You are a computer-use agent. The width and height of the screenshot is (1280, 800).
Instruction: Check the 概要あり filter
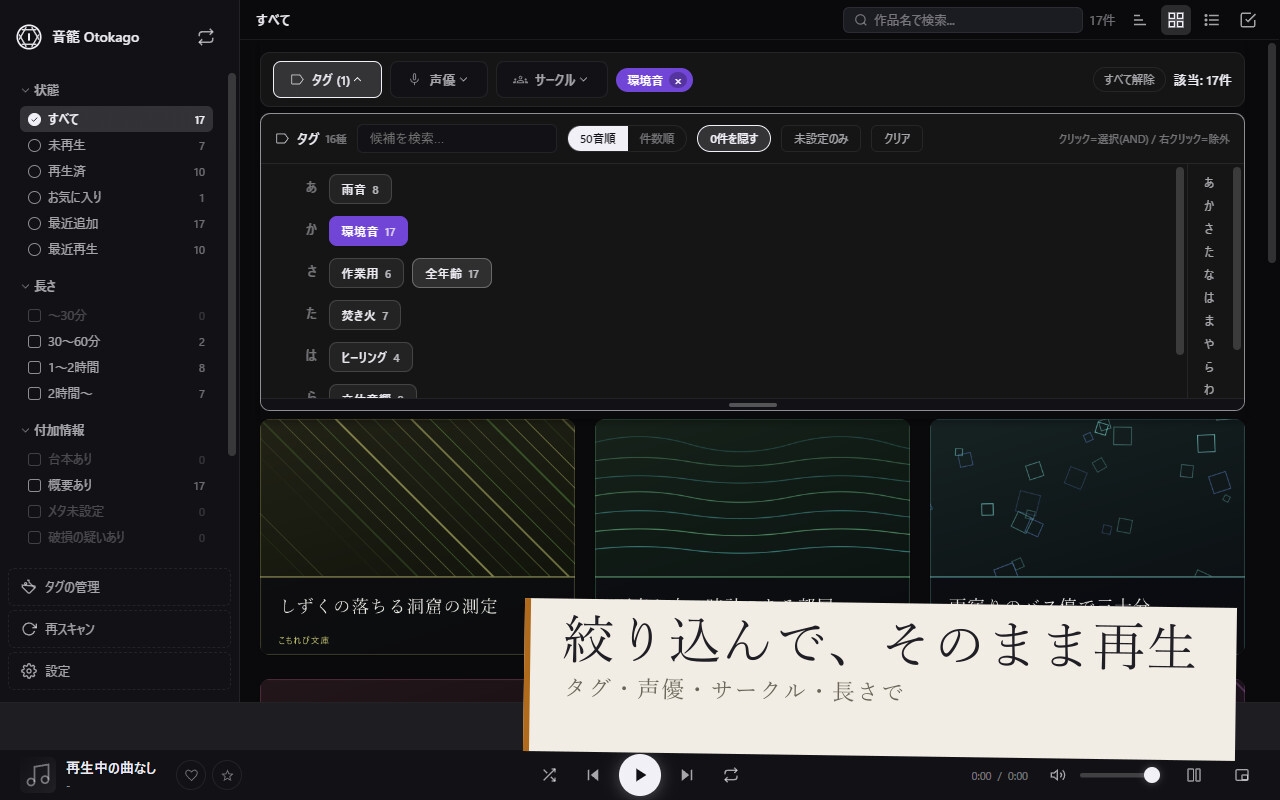(116, 485)
